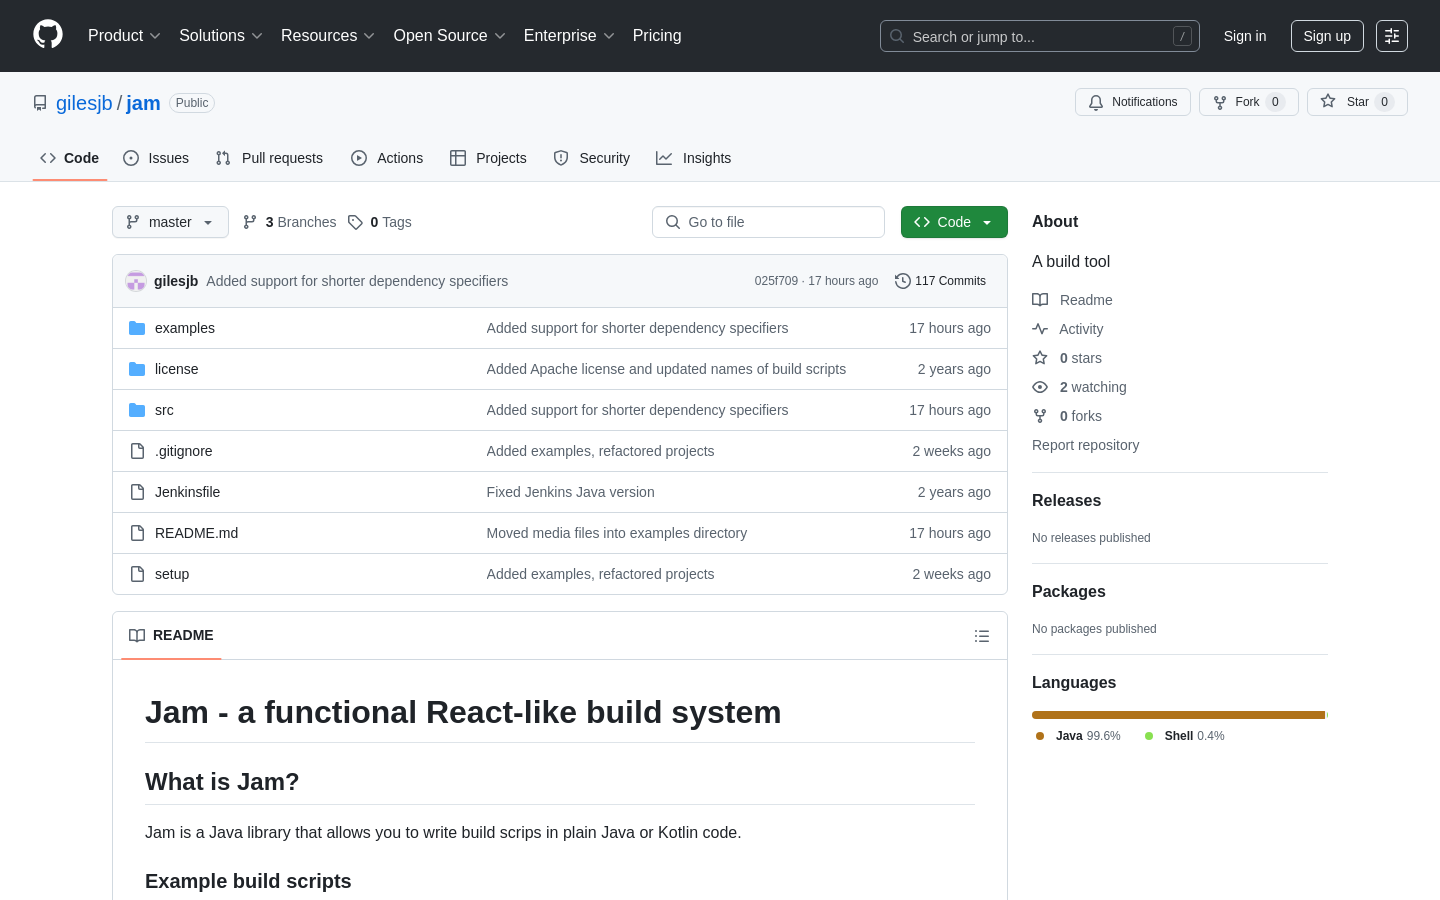Click the Jenkinsfile file icon
The image size is (1440, 900).
pyautogui.click(x=137, y=492)
